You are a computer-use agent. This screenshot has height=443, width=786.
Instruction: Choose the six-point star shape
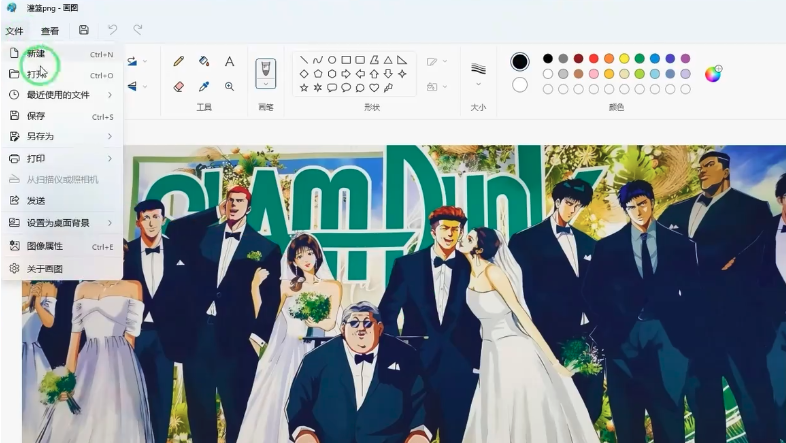[318, 88]
